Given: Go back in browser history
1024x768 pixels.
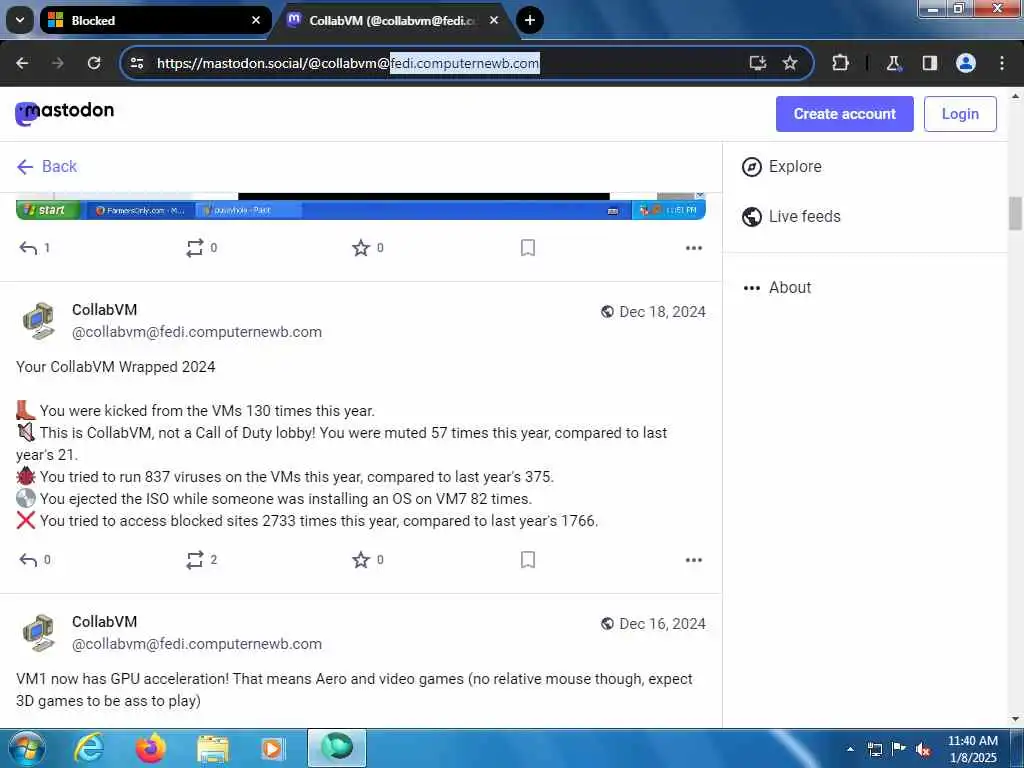Looking at the screenshot, I should [22, 63].
